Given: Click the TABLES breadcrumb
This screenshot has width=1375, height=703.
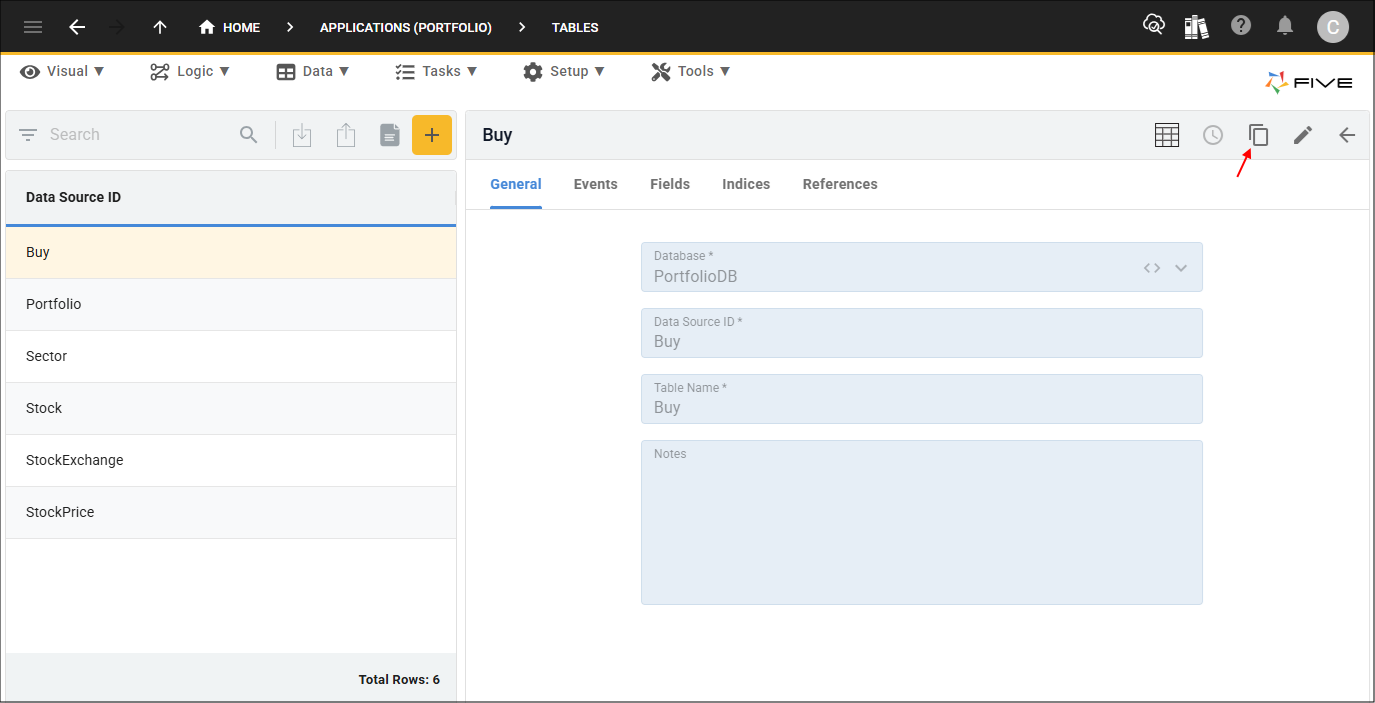Looking at the screenshot, I should pos(575,27).
